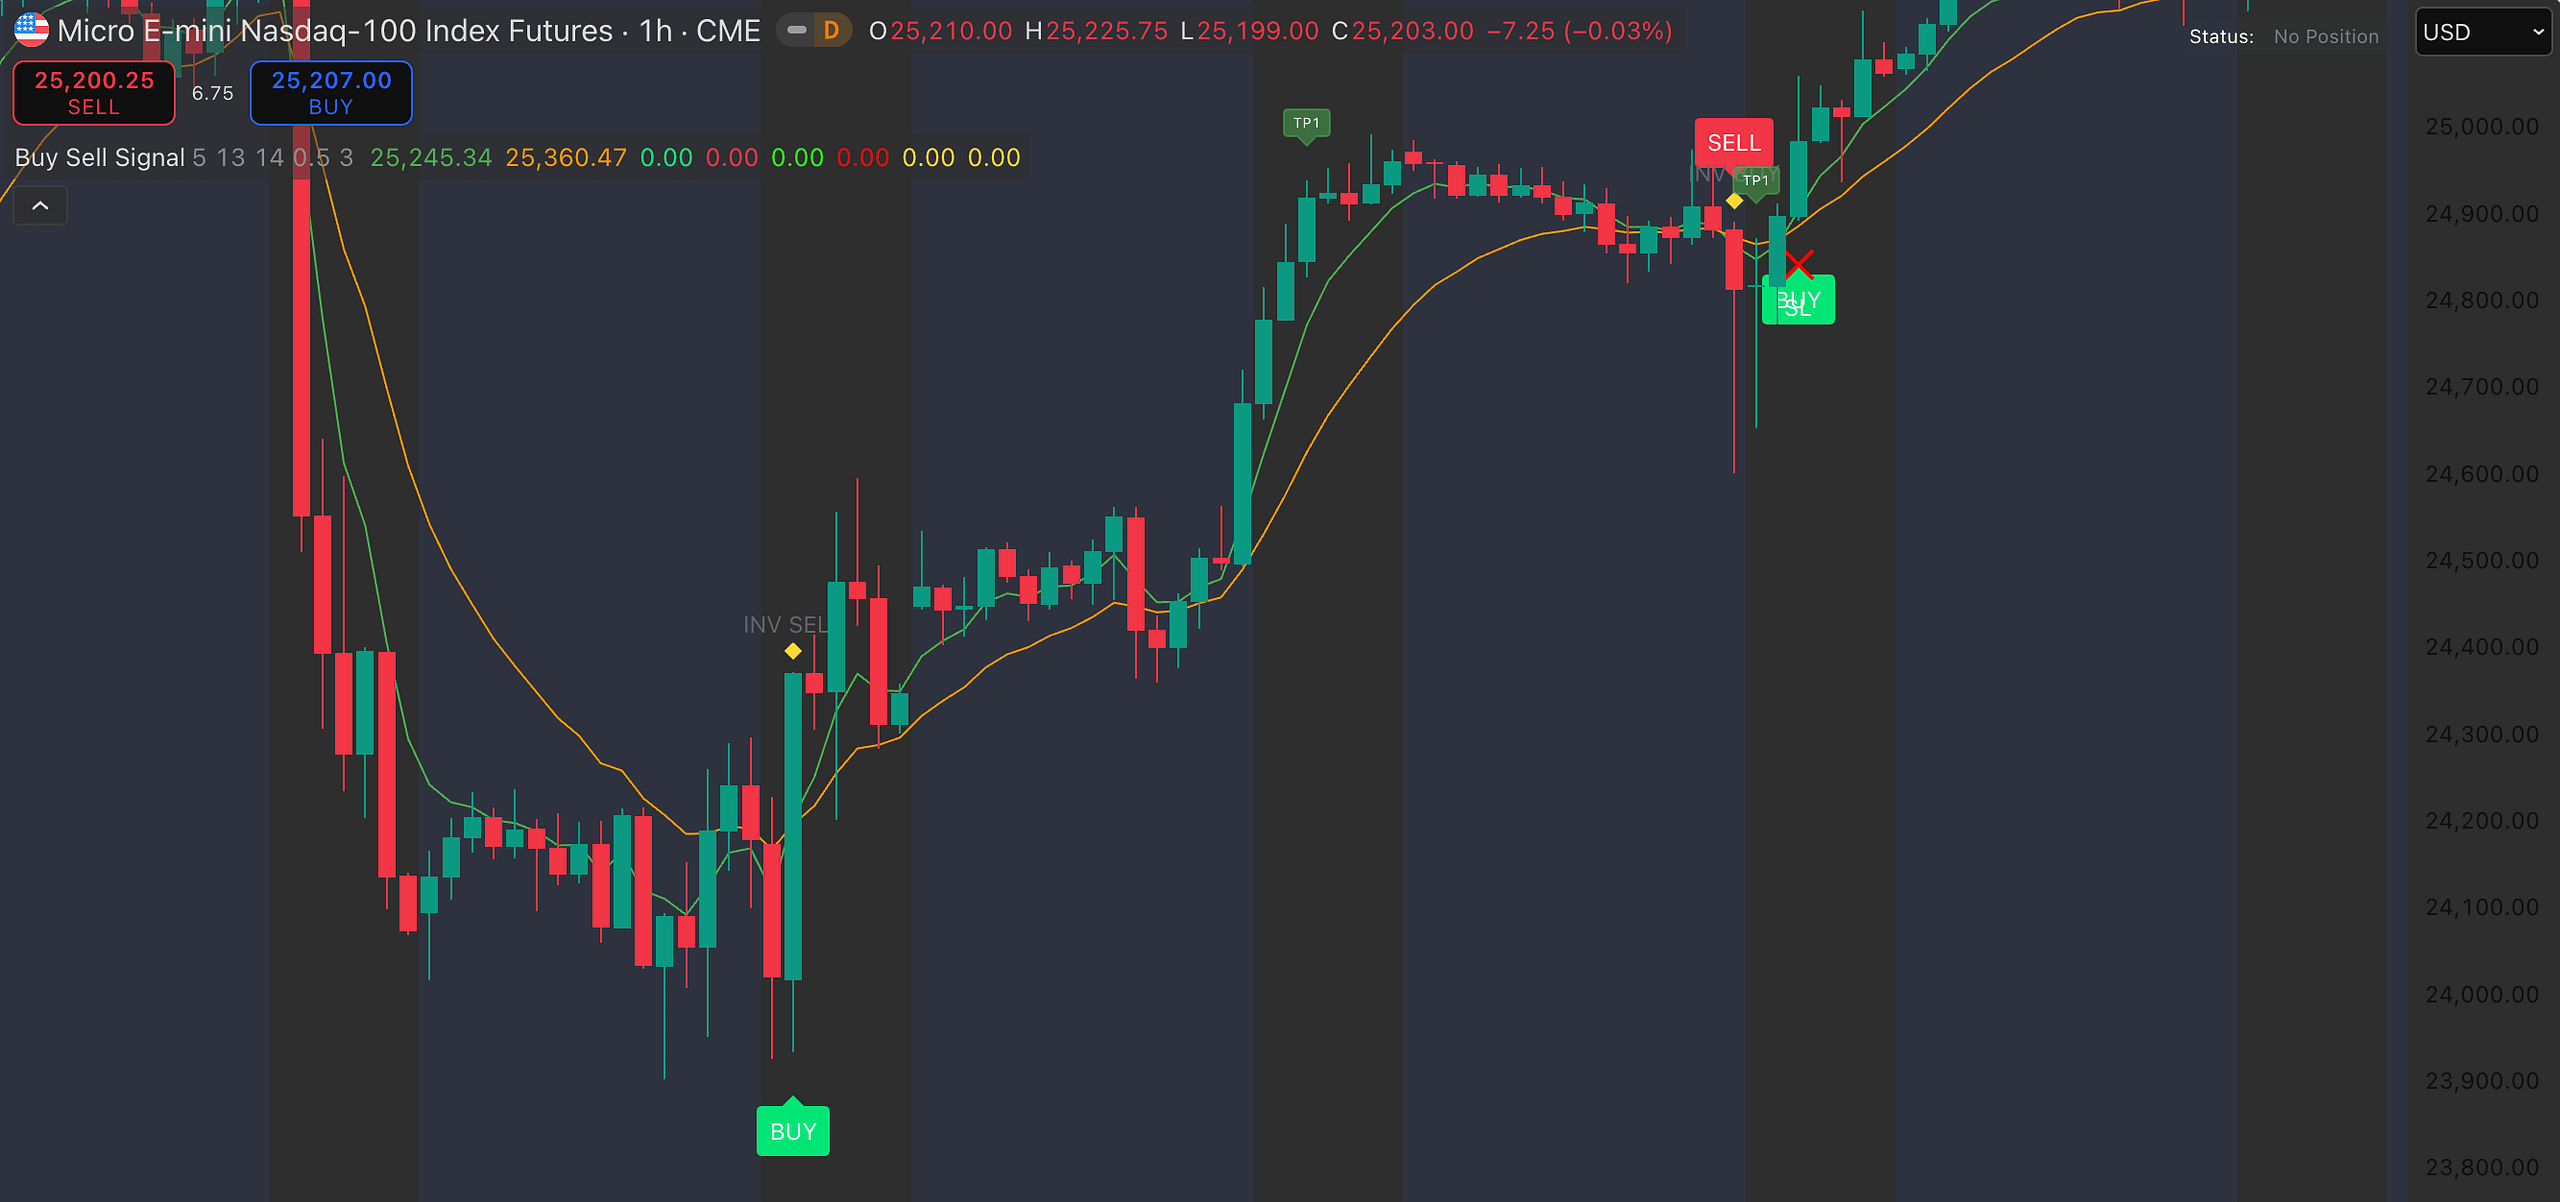Click the red X stop-loss marker
This screenshot has height=1202, width=2560.
click(1799, 266)
